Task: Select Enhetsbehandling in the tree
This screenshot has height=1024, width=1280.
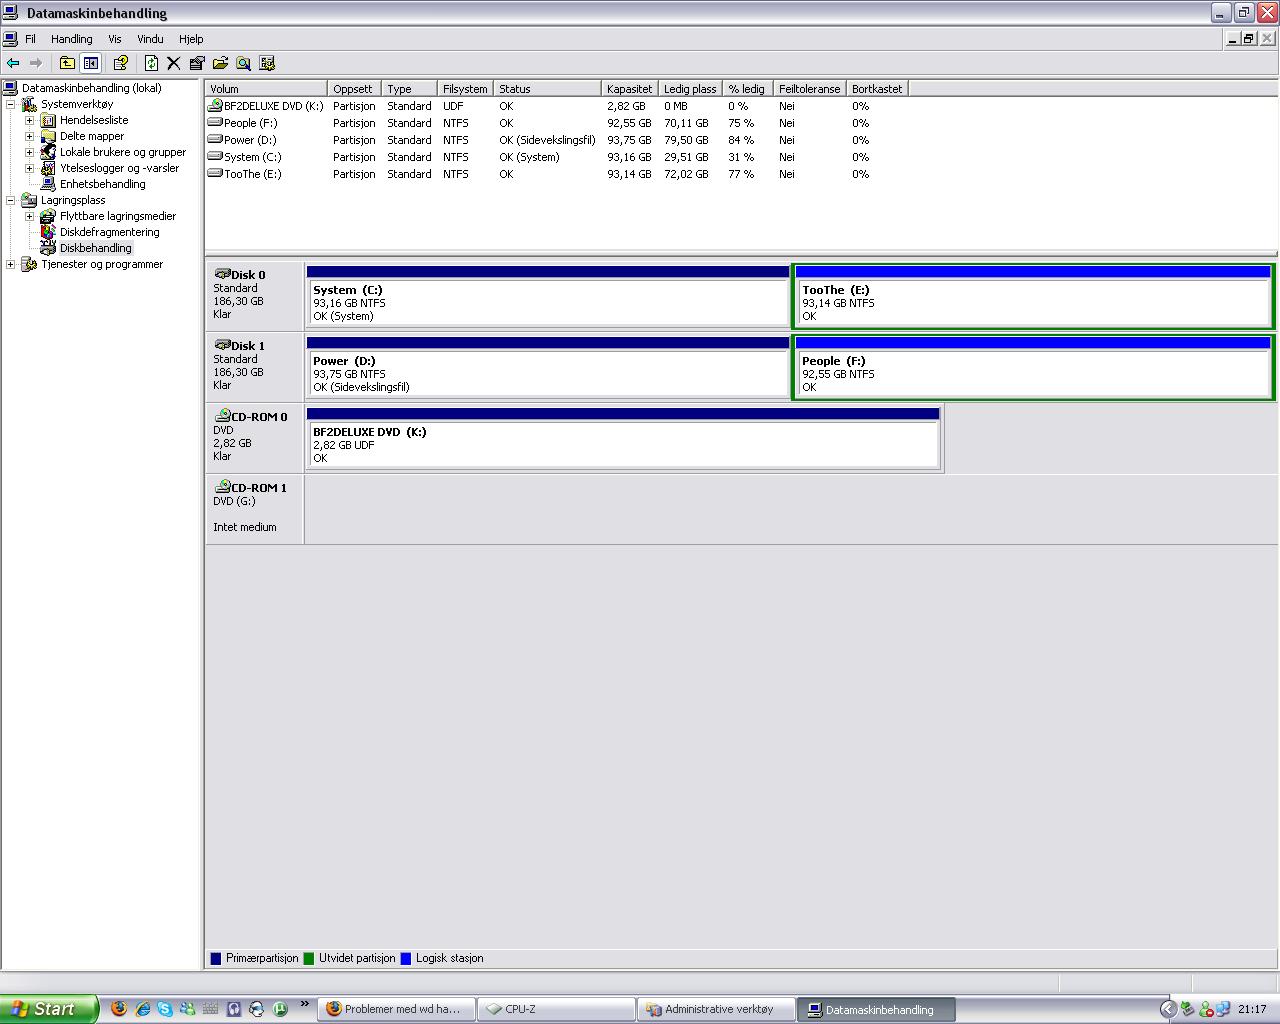Action: [102, 184]
